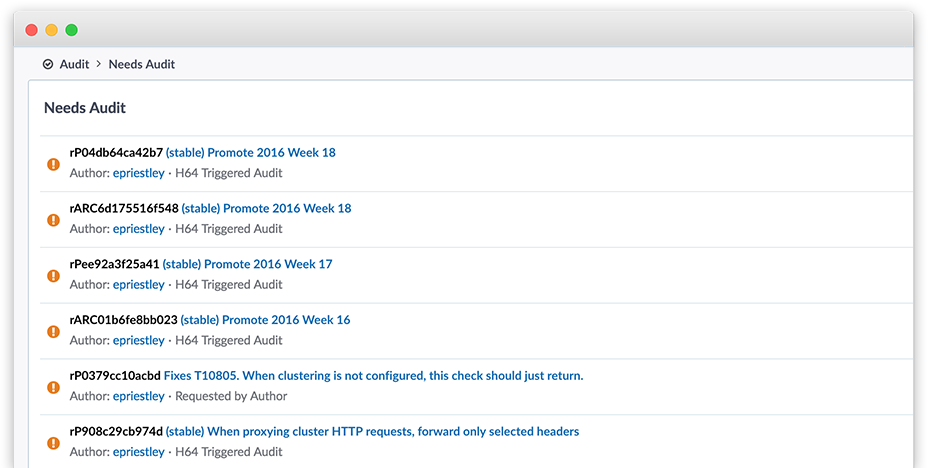Click the orange audit icon for rP04db64ca42b7
The width and height of the screenshot is (928, 468).
coord(53,164)
